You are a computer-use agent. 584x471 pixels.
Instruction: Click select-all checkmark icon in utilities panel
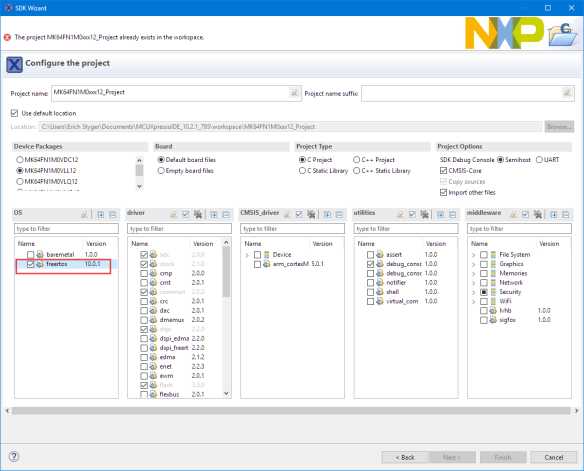[412, 214]
